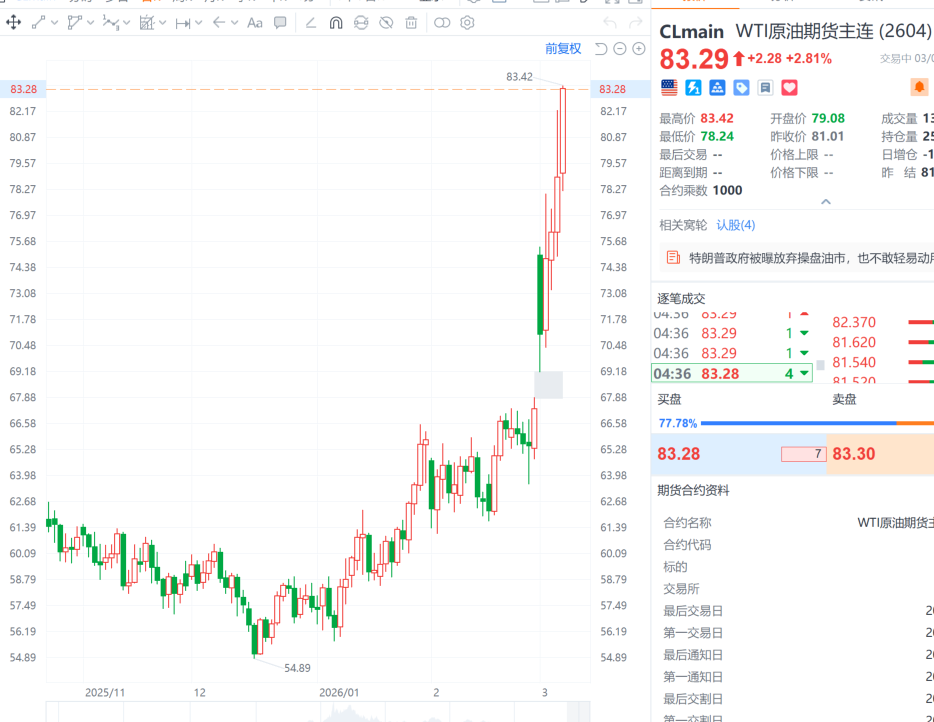
Task: Click the heart favorite icon
Action: (789, 88)
